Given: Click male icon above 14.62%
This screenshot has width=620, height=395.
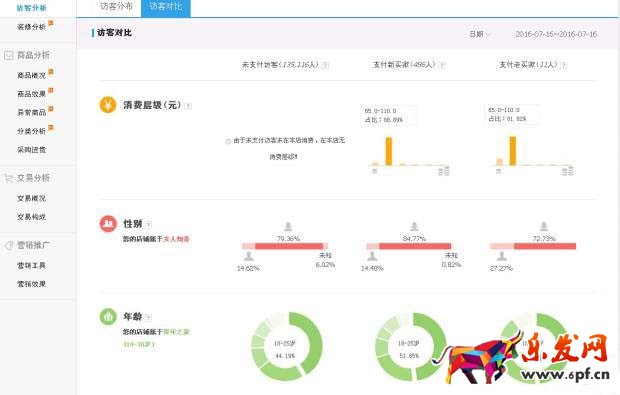Looking at the screenshot, I should pyautogui.click(x=248, y=256).
